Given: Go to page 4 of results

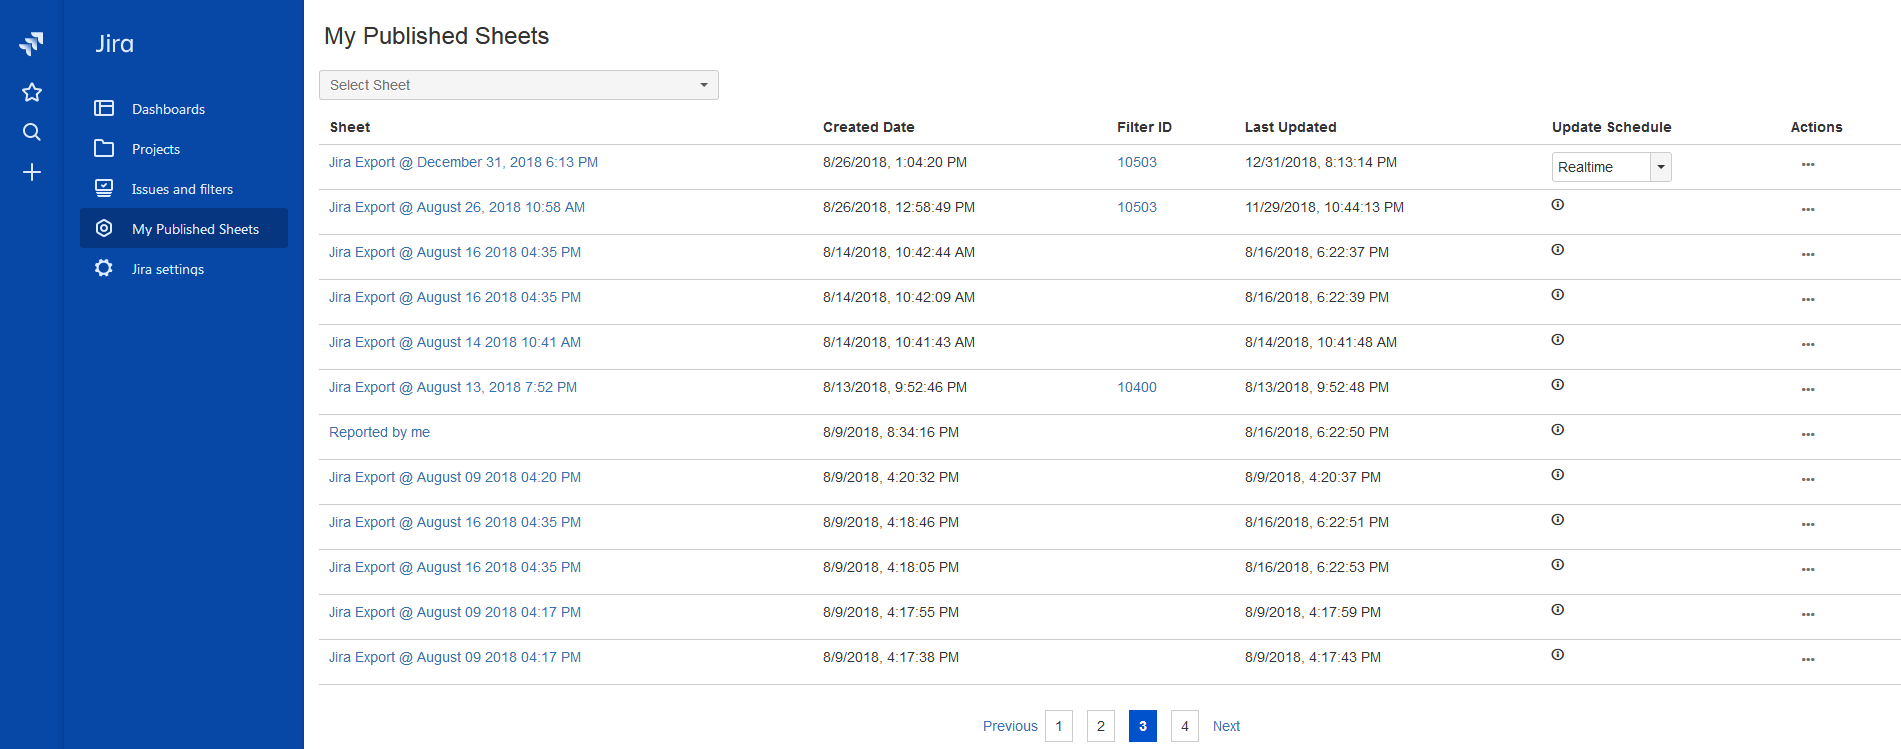Looking at the screenshot, I should pos(1184,726).
